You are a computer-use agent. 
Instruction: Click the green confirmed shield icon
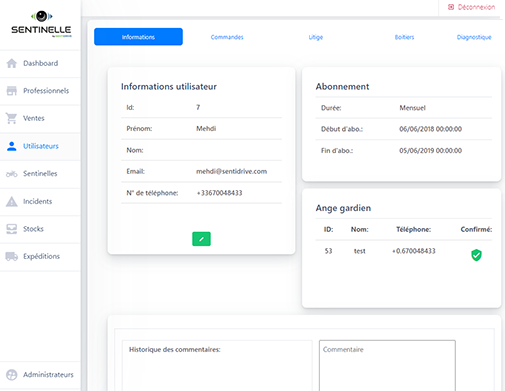pos(476,255)
